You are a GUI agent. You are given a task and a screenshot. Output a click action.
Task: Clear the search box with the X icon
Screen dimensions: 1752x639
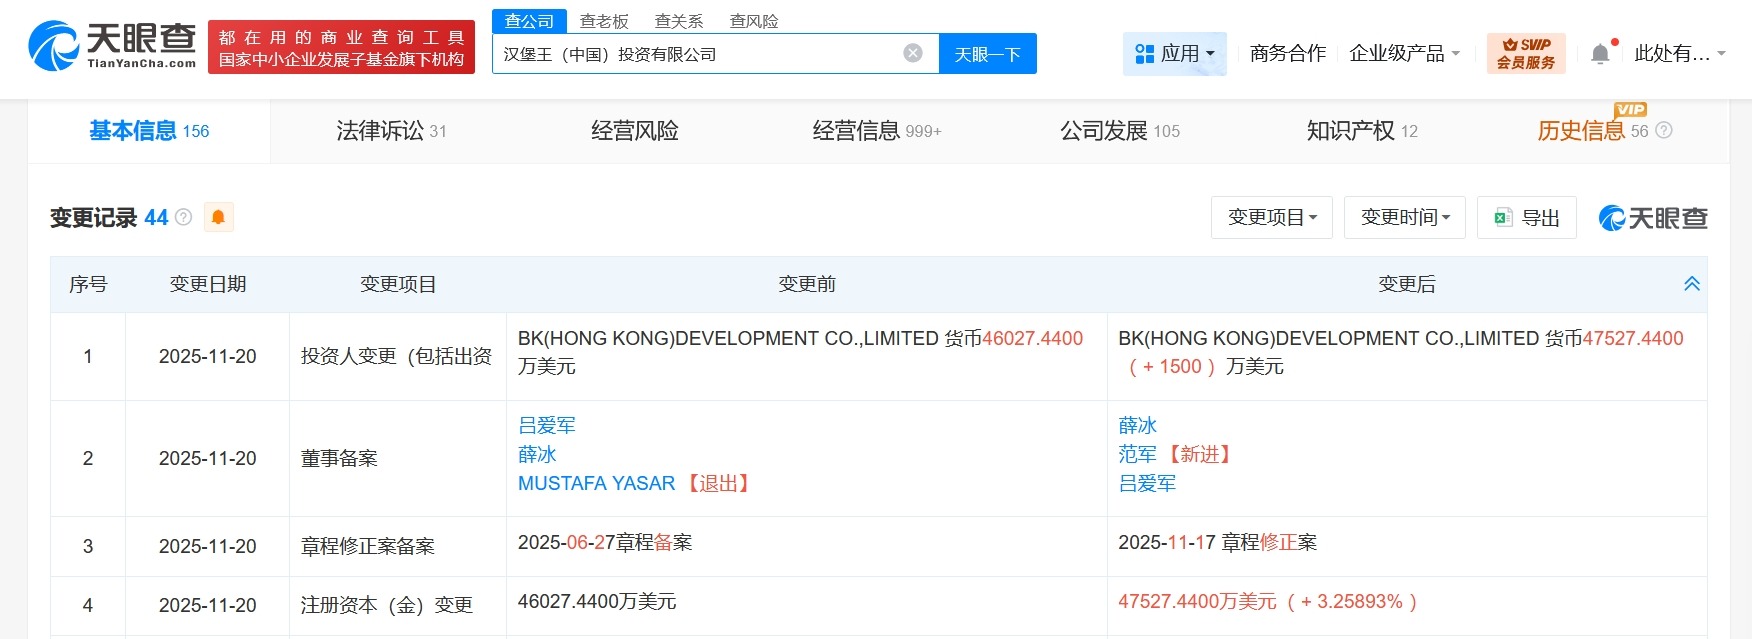click(x=912, y=53)
